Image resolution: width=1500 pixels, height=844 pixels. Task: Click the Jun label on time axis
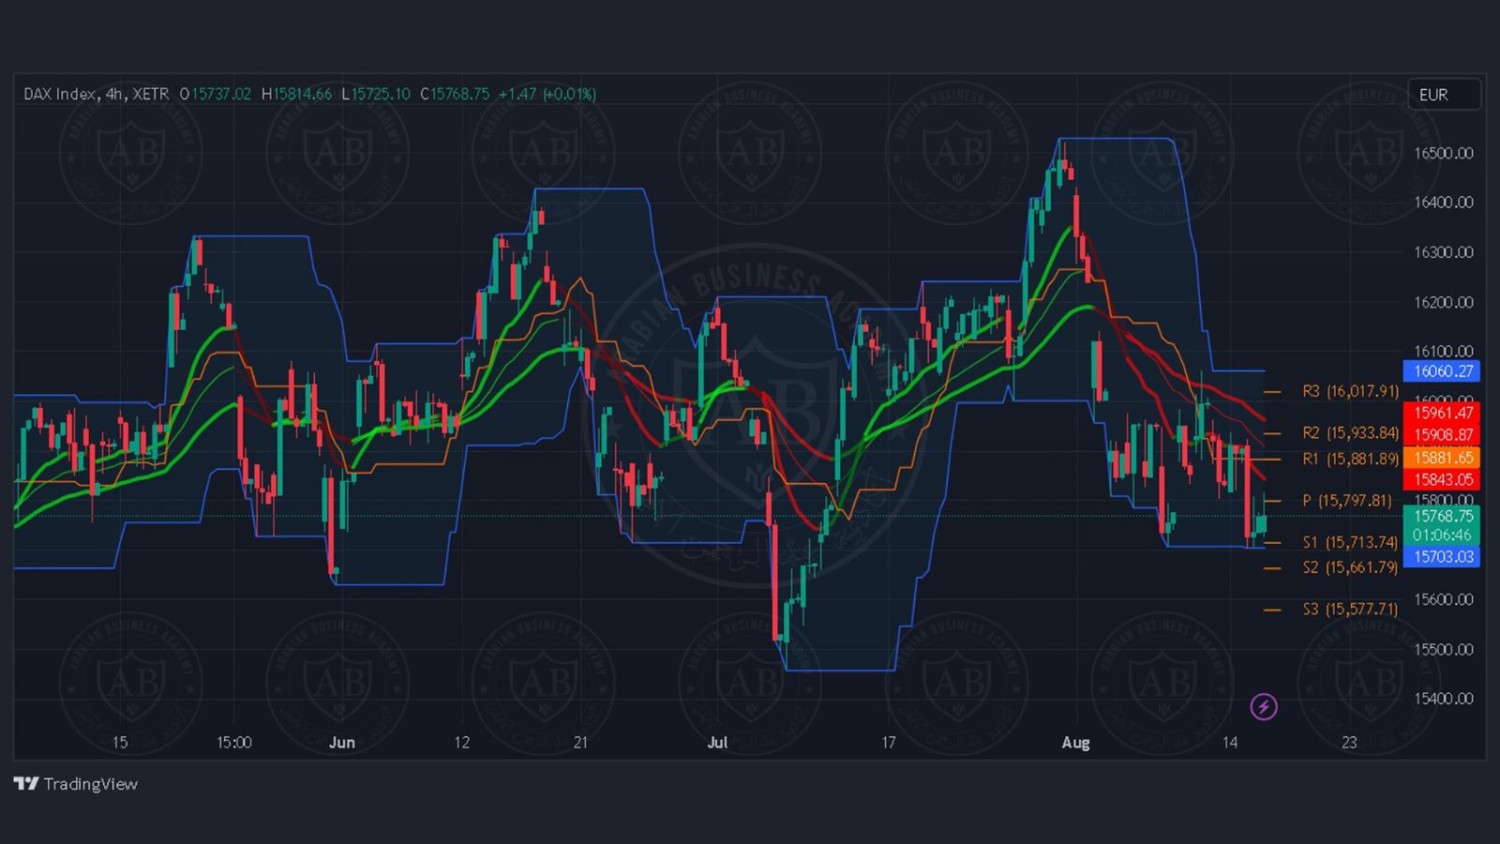[x=342, y=742]
